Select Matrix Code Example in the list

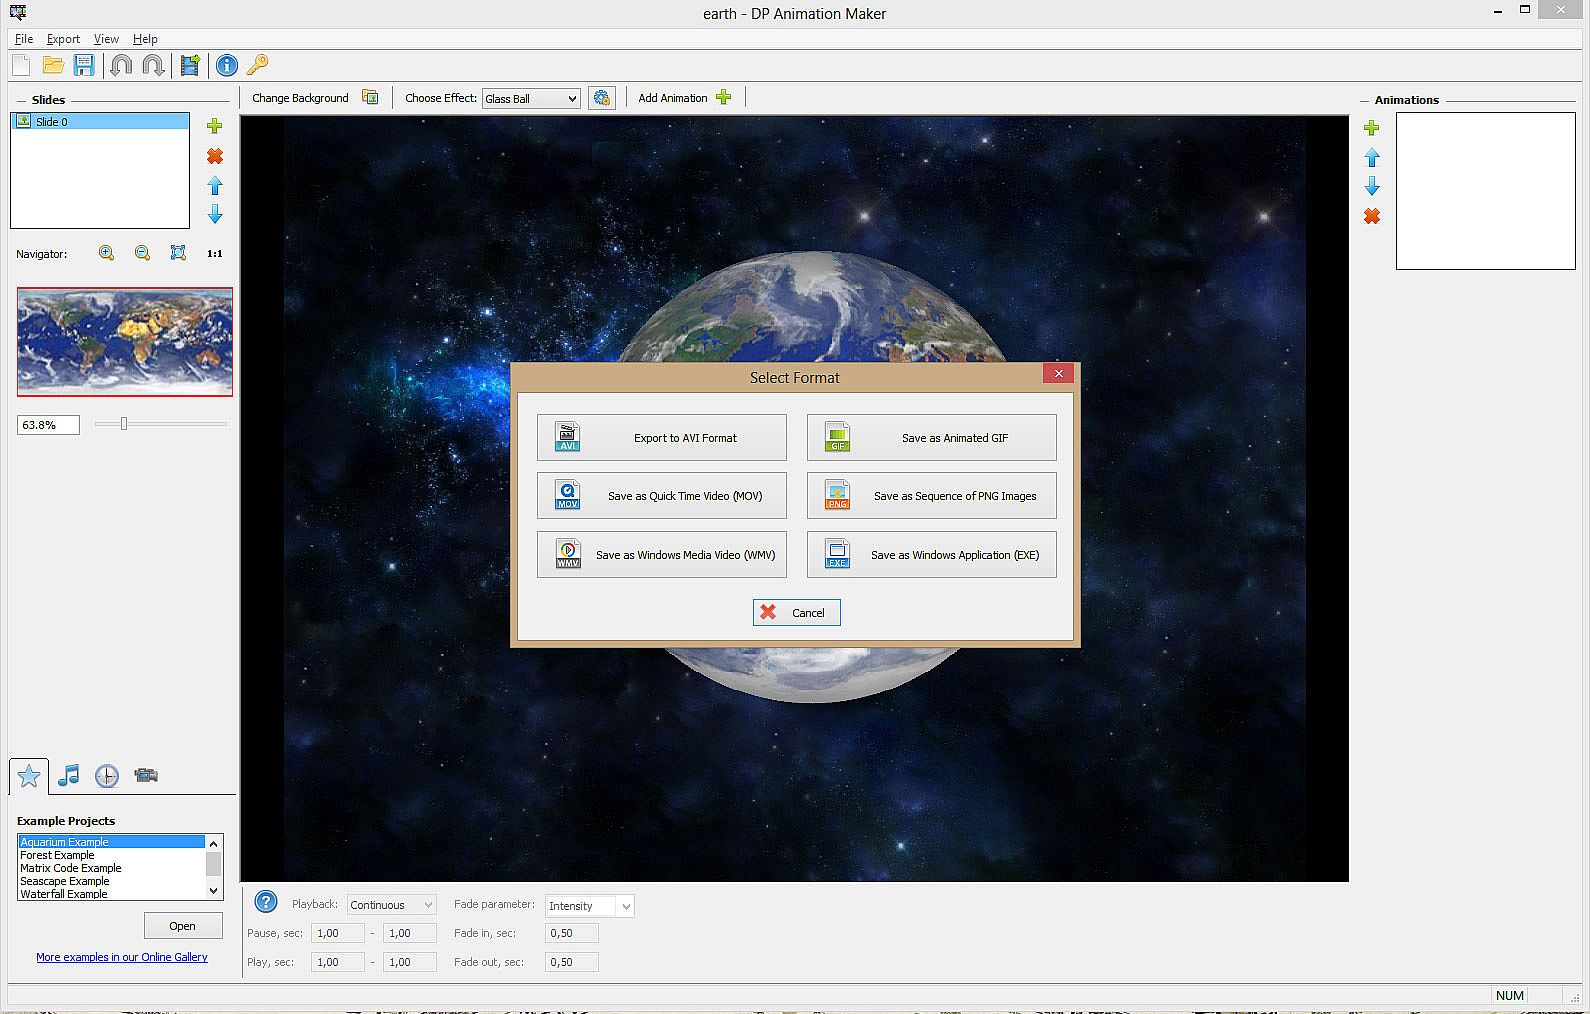point(71,868)
